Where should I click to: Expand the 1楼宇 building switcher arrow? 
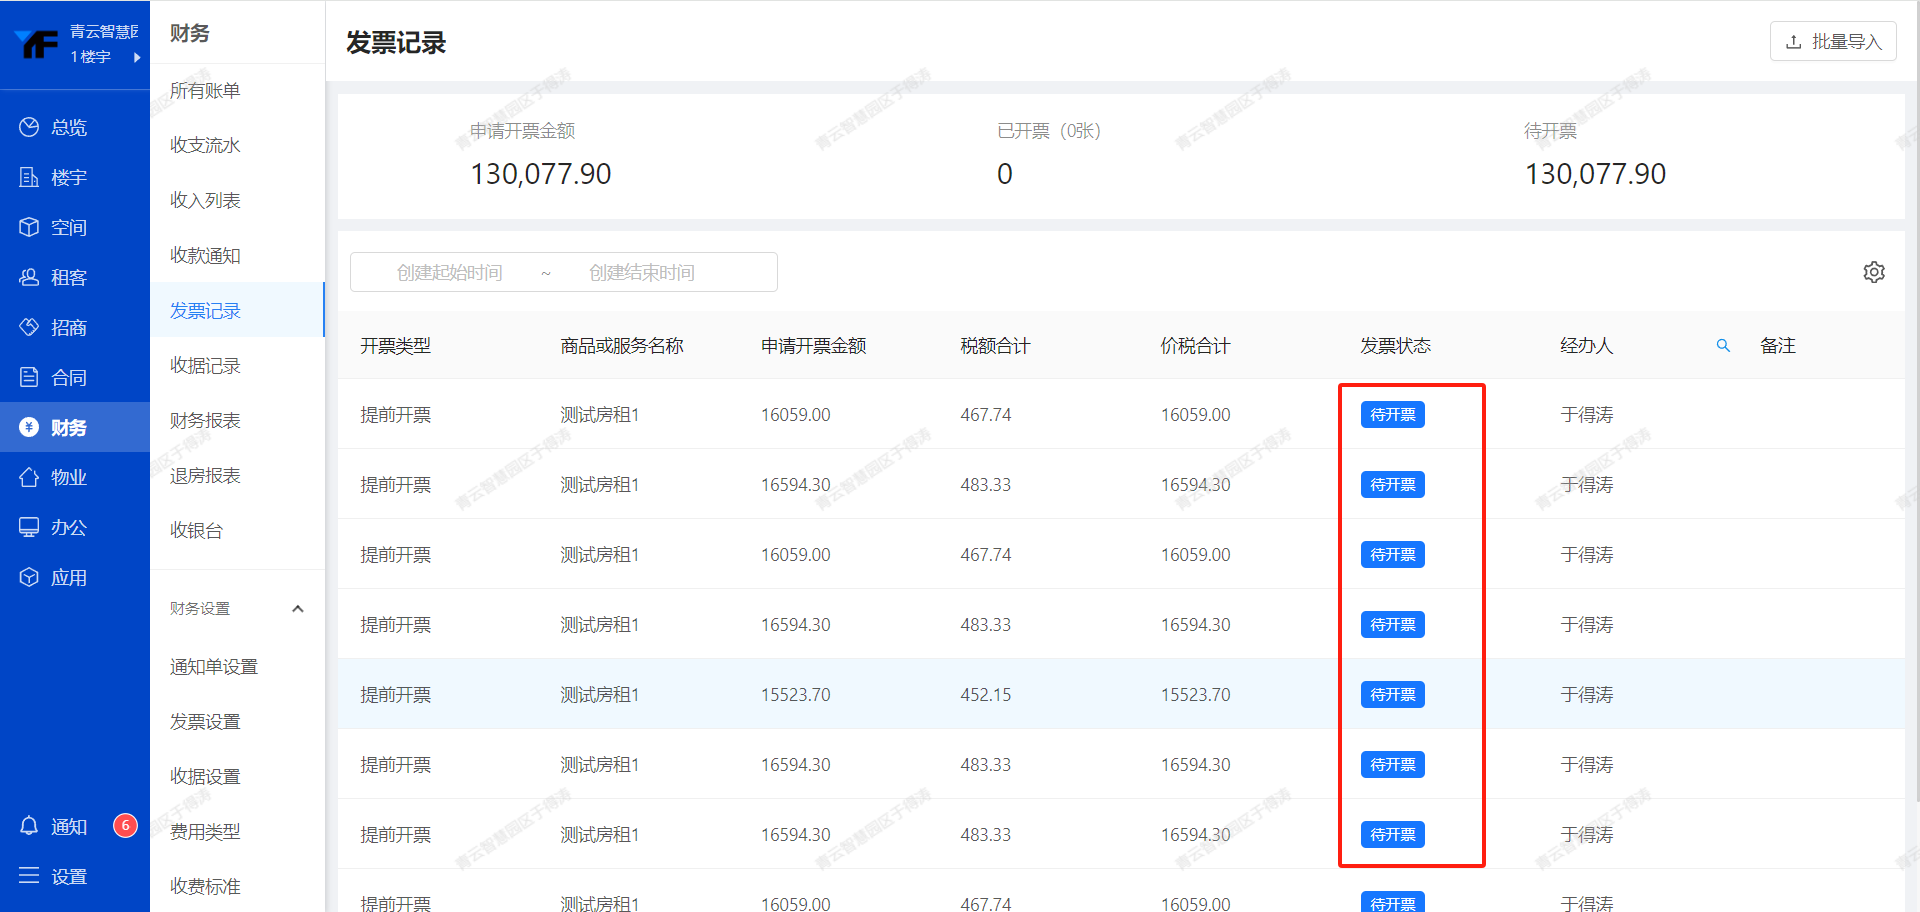pos(137,57)
